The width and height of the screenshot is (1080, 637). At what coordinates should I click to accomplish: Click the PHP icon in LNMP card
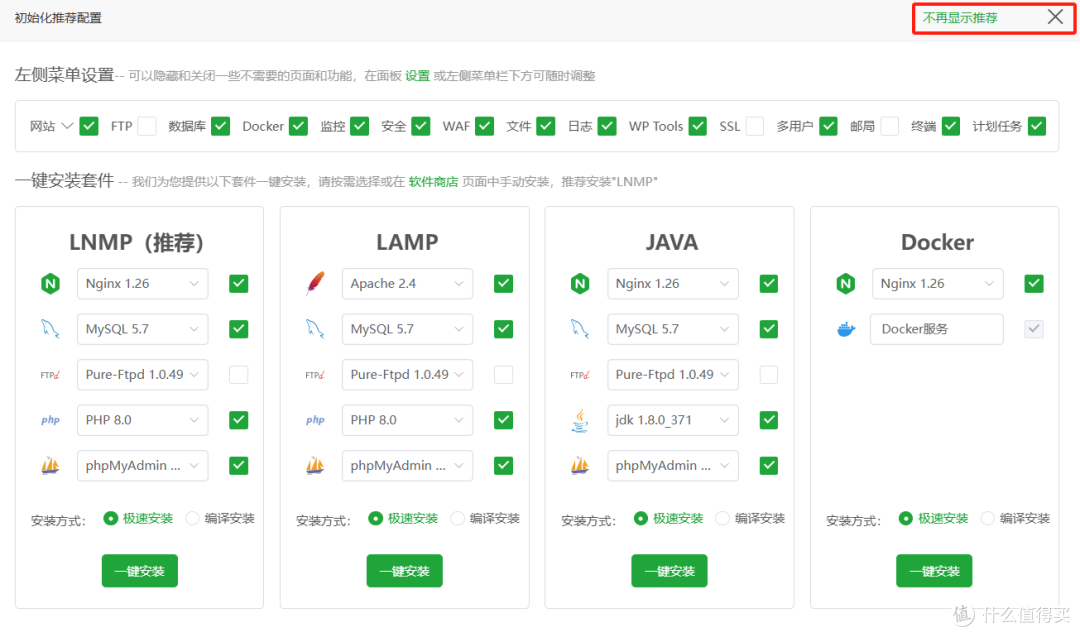50,420
